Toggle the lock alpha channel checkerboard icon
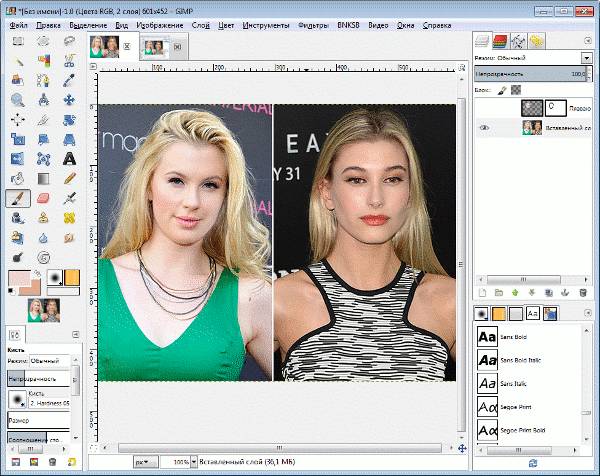Image resolution: width=600 pixels, height=476 pixels. pos(516,90)
